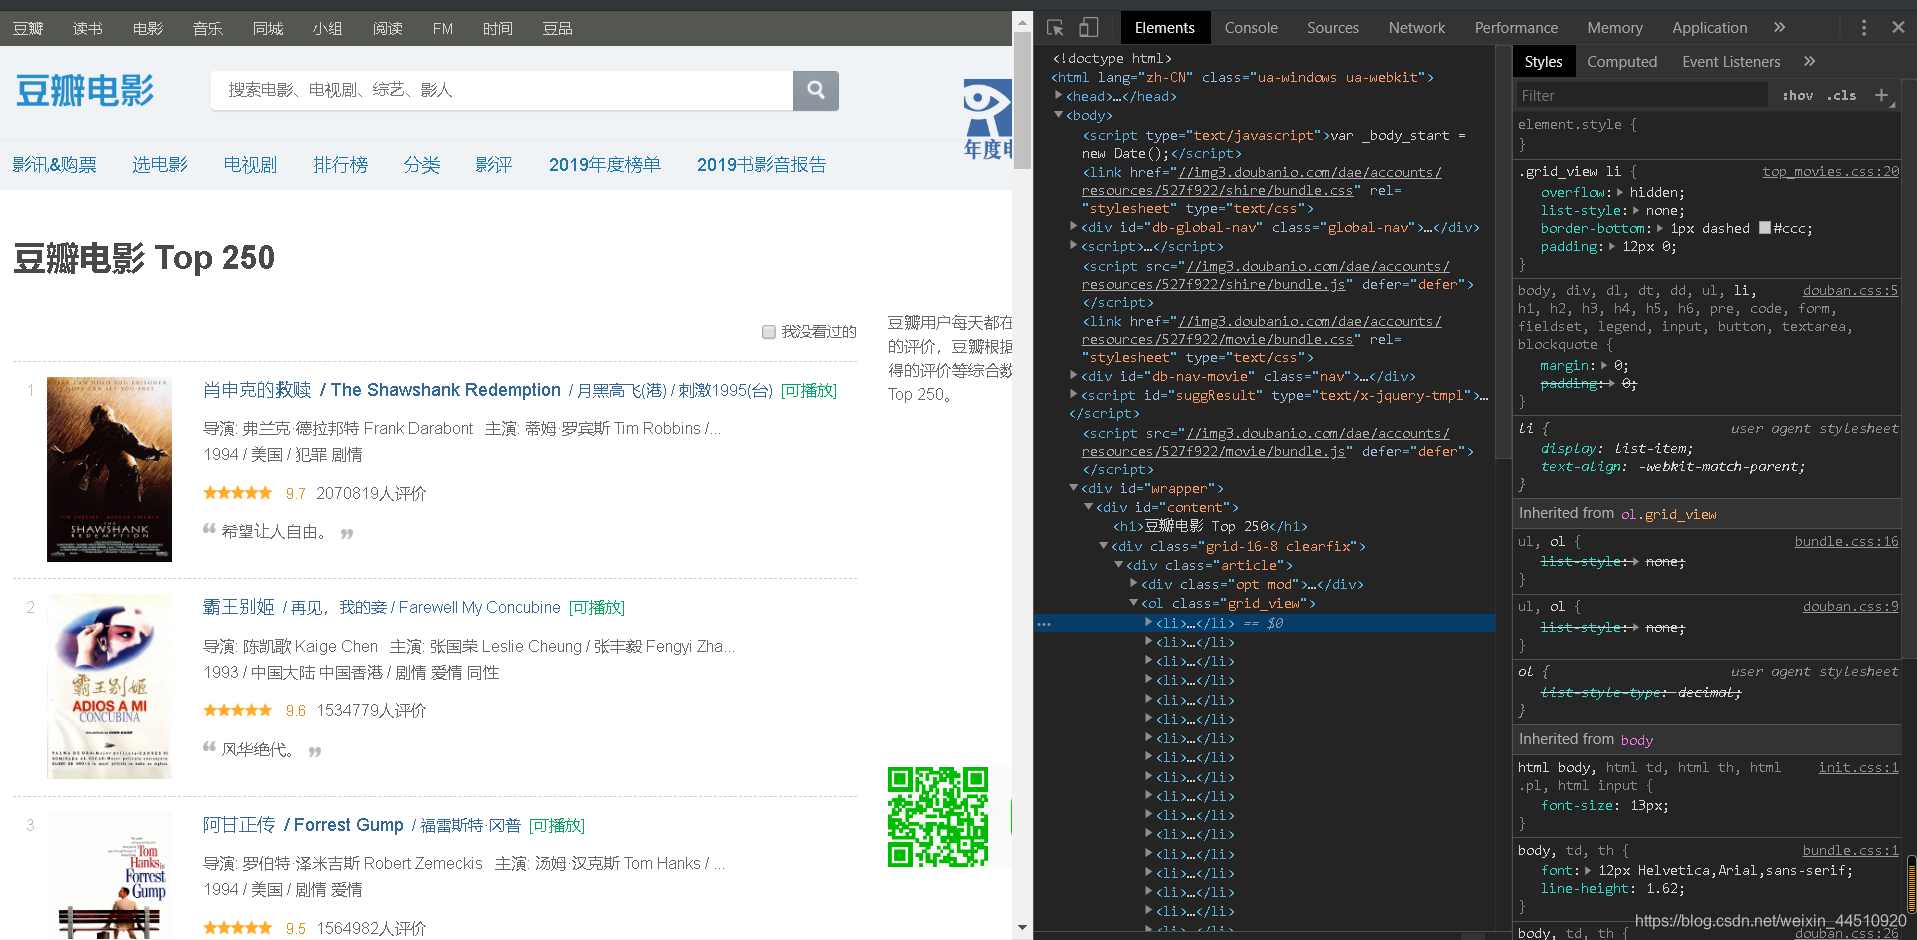Screen dimensions: 1917x940
Task: Open the Elements tab
Action: pos(1164,28)
